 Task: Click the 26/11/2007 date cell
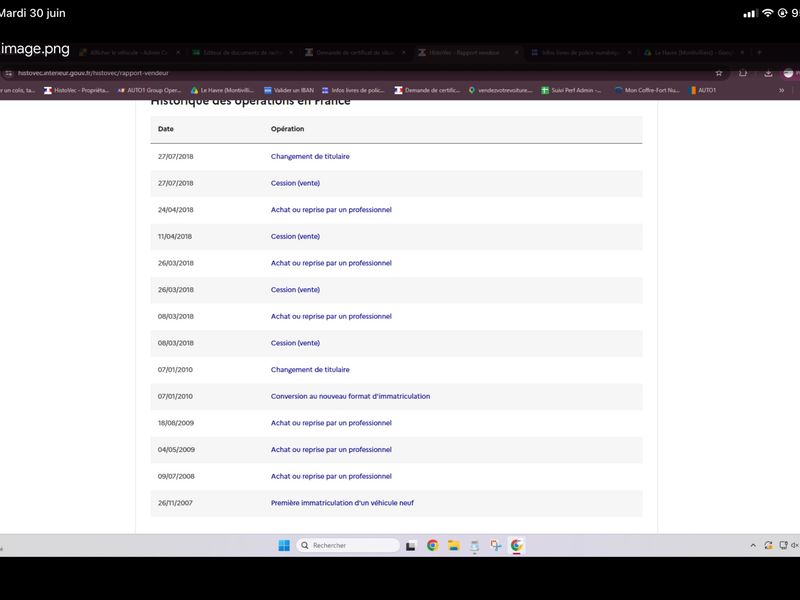175,503
